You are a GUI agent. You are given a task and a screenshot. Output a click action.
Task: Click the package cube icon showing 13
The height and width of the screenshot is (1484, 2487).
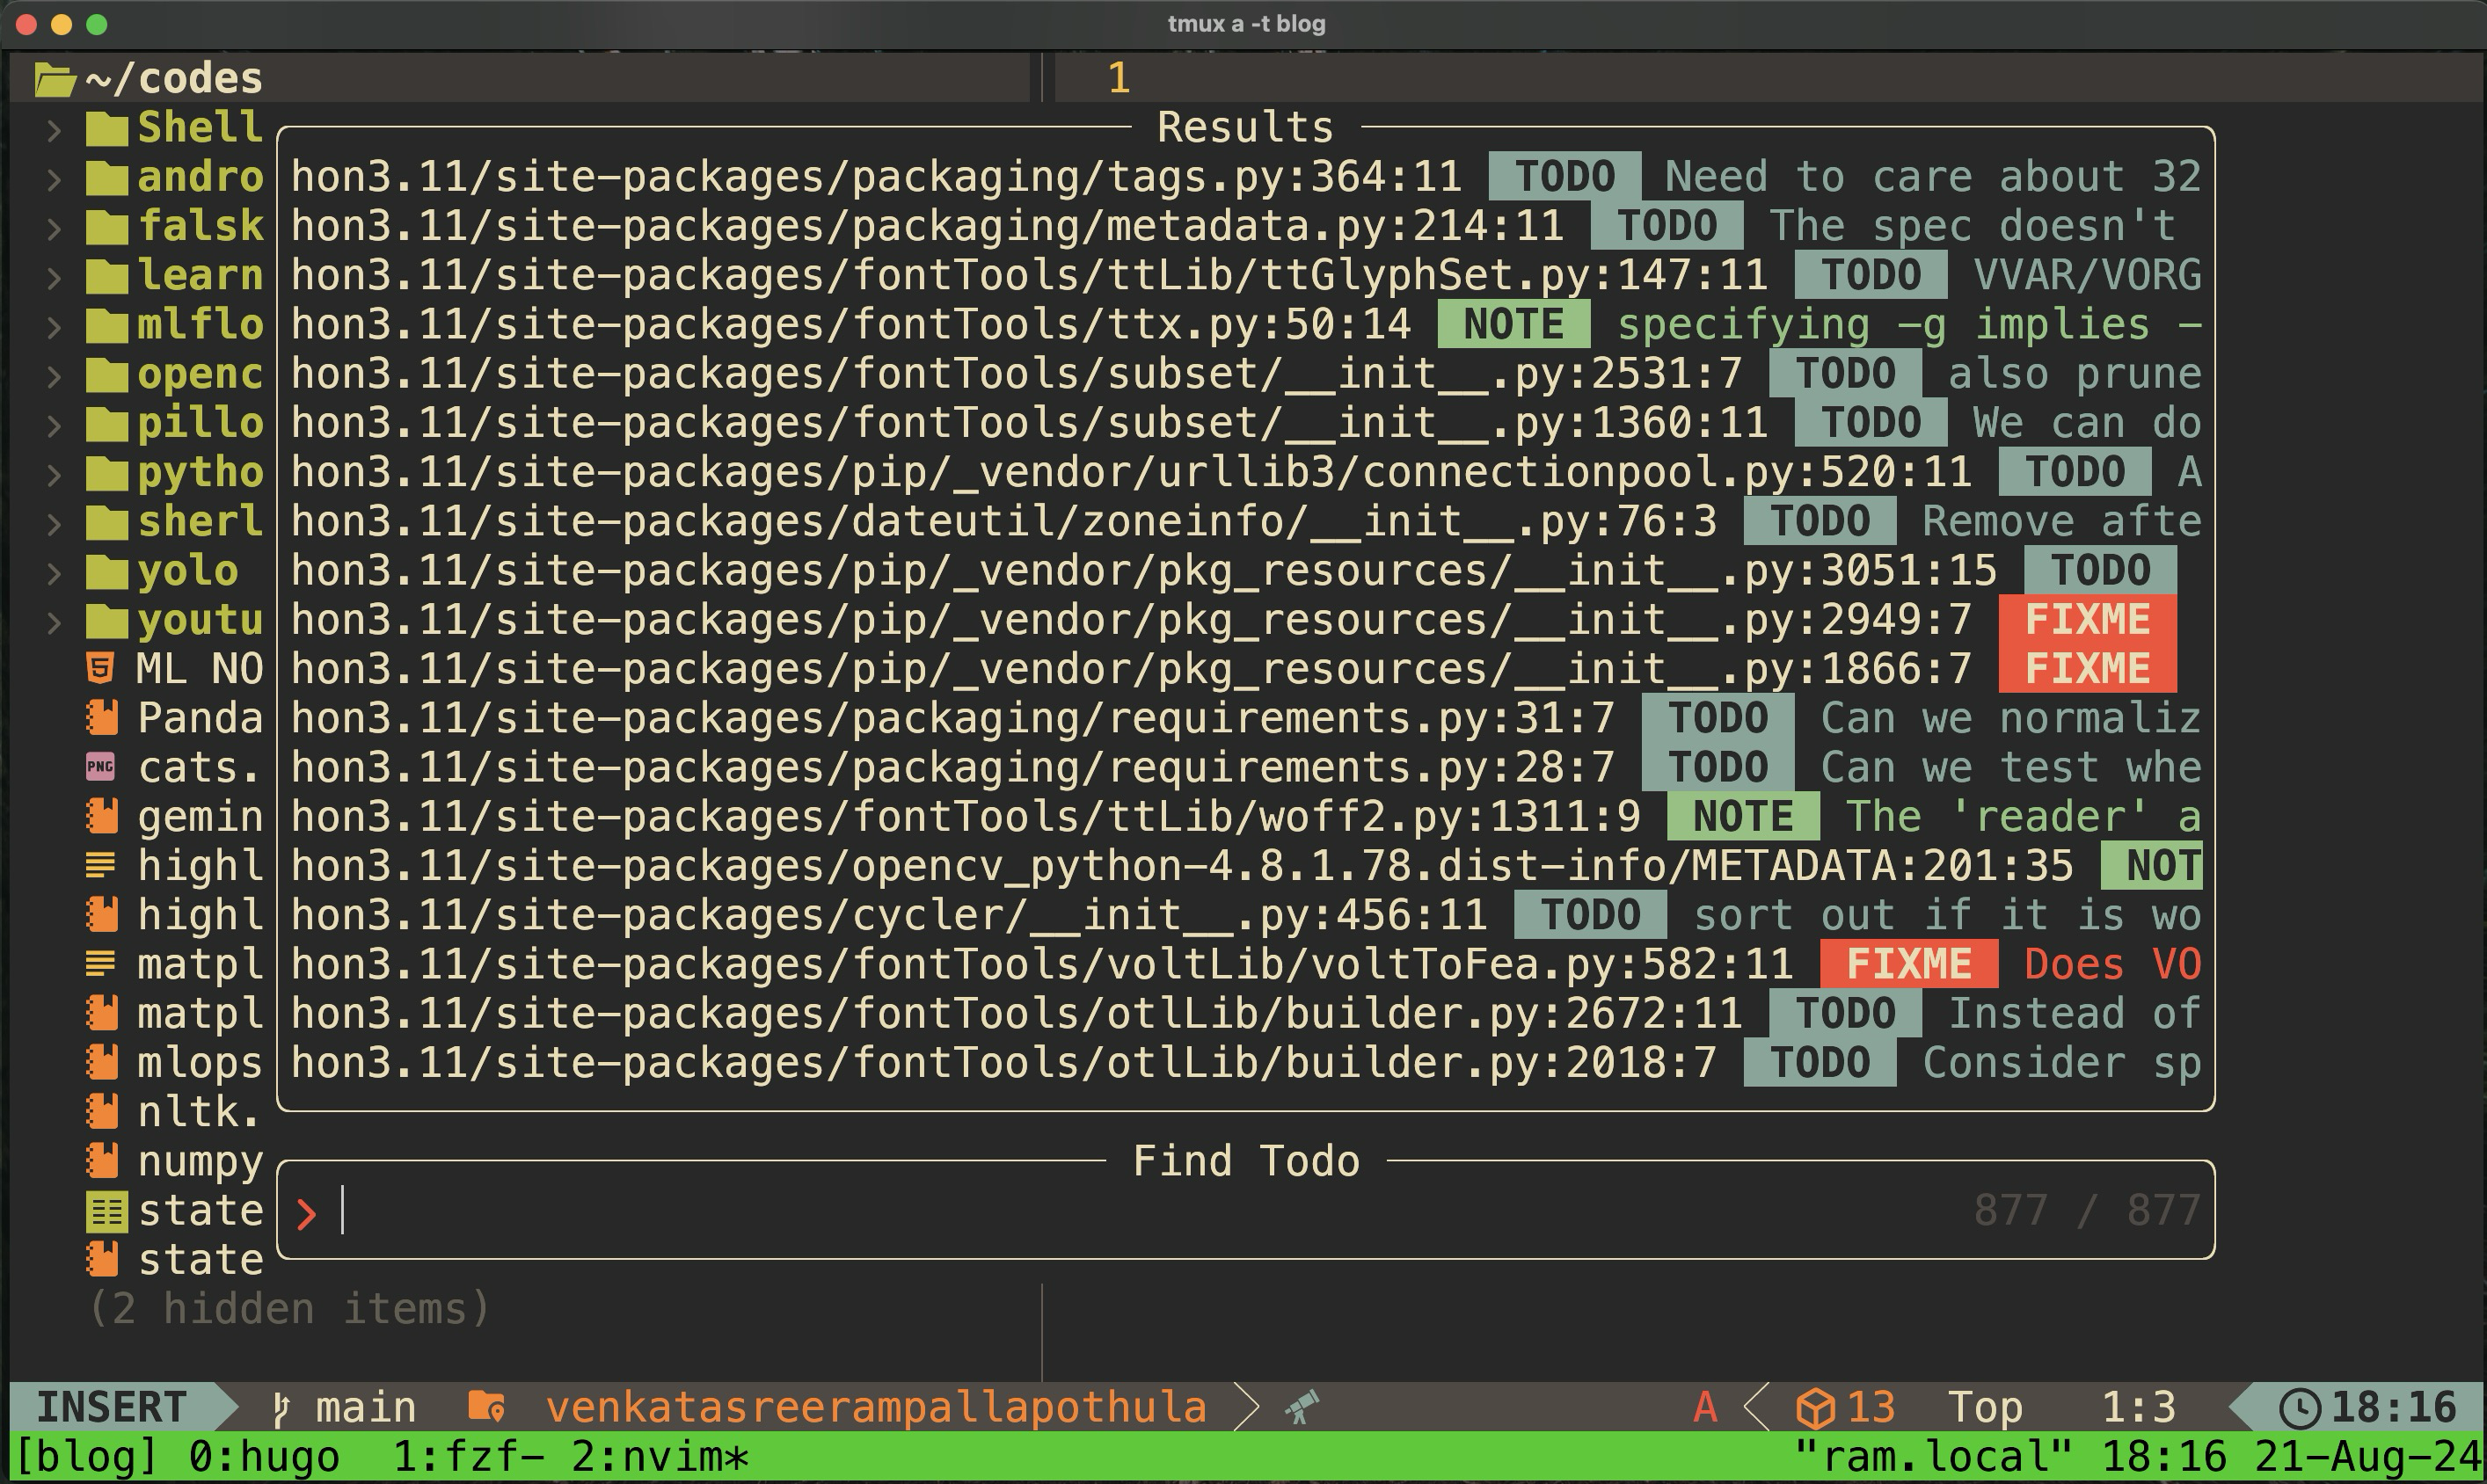1815,1408
